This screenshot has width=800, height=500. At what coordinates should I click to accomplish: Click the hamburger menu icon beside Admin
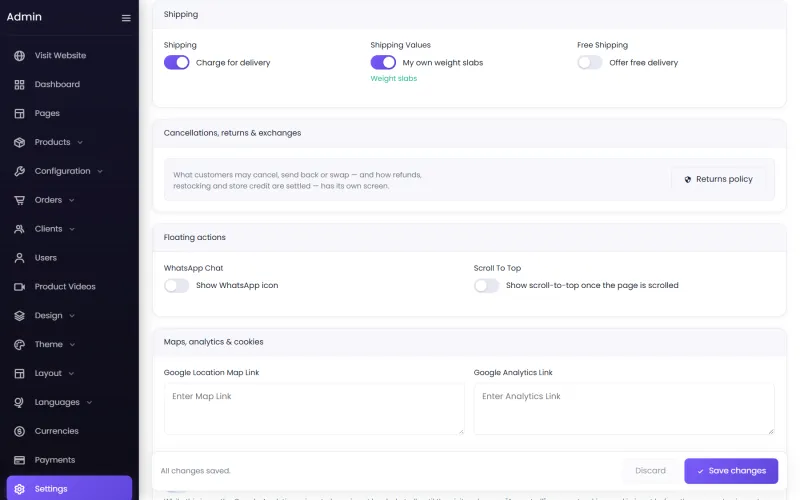pyautogui.click(x=126, y=18)
